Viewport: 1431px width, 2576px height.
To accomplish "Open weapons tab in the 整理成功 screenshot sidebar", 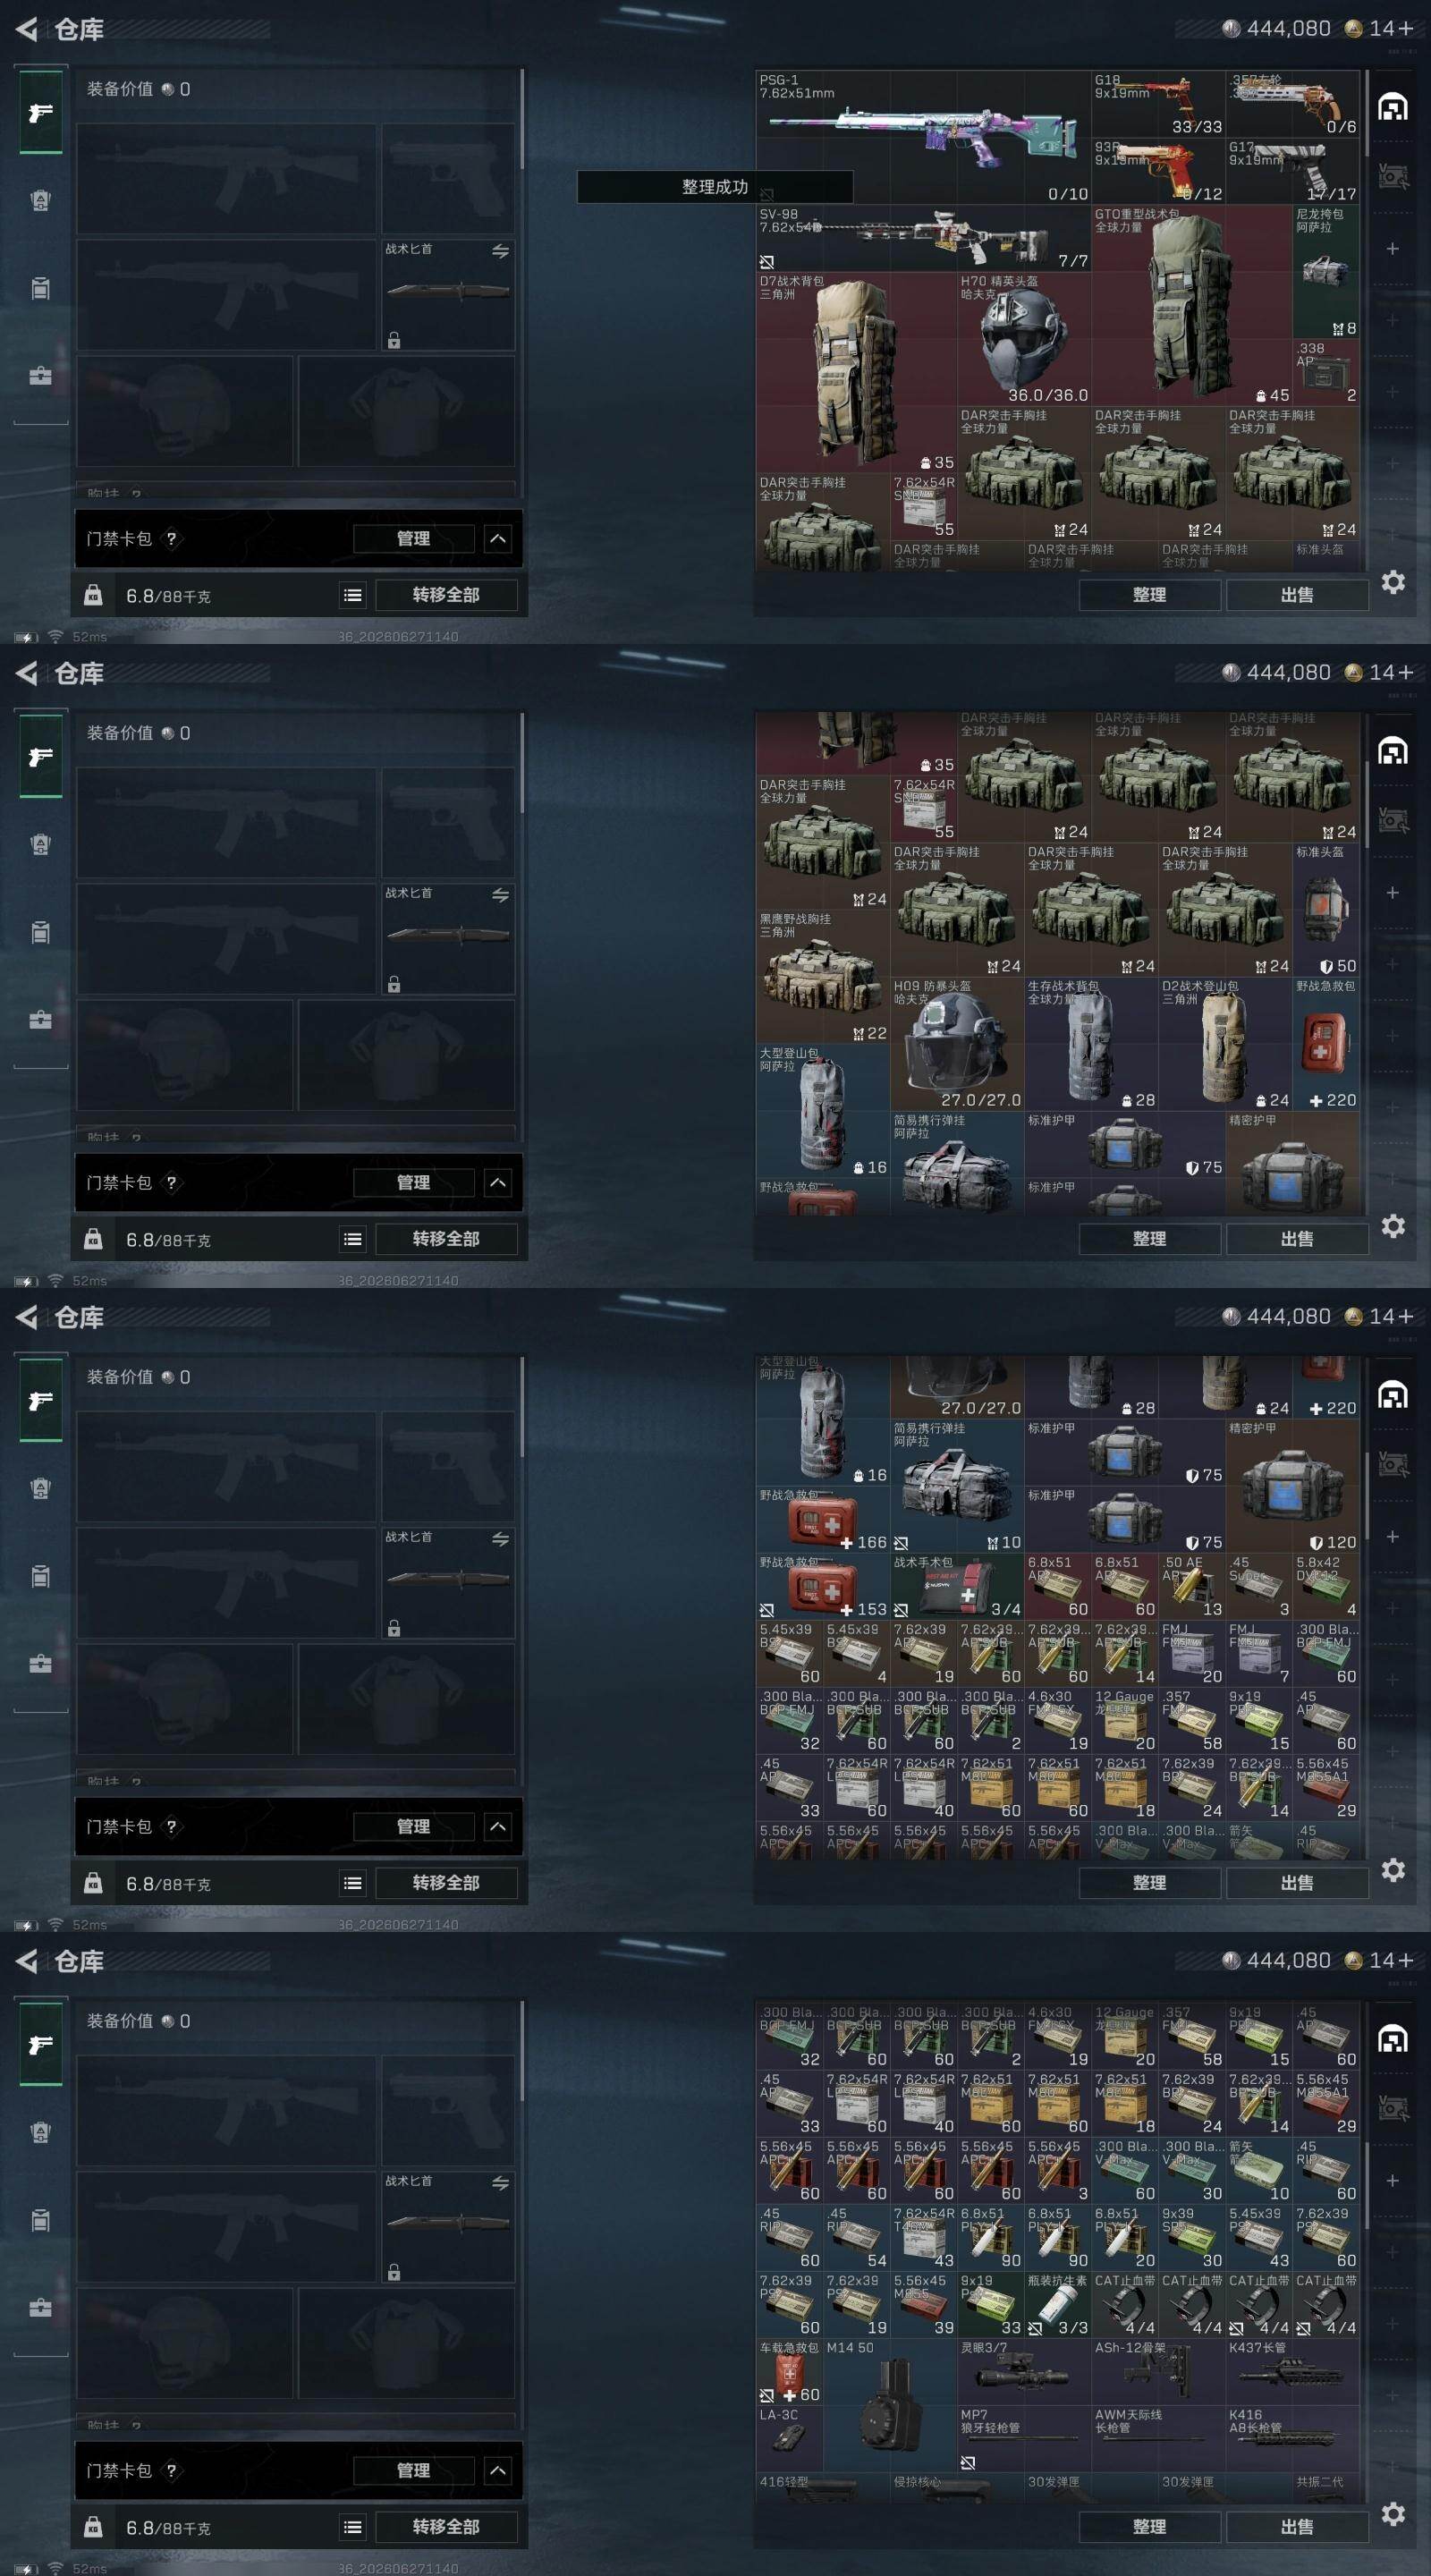I will coord(41,113).
